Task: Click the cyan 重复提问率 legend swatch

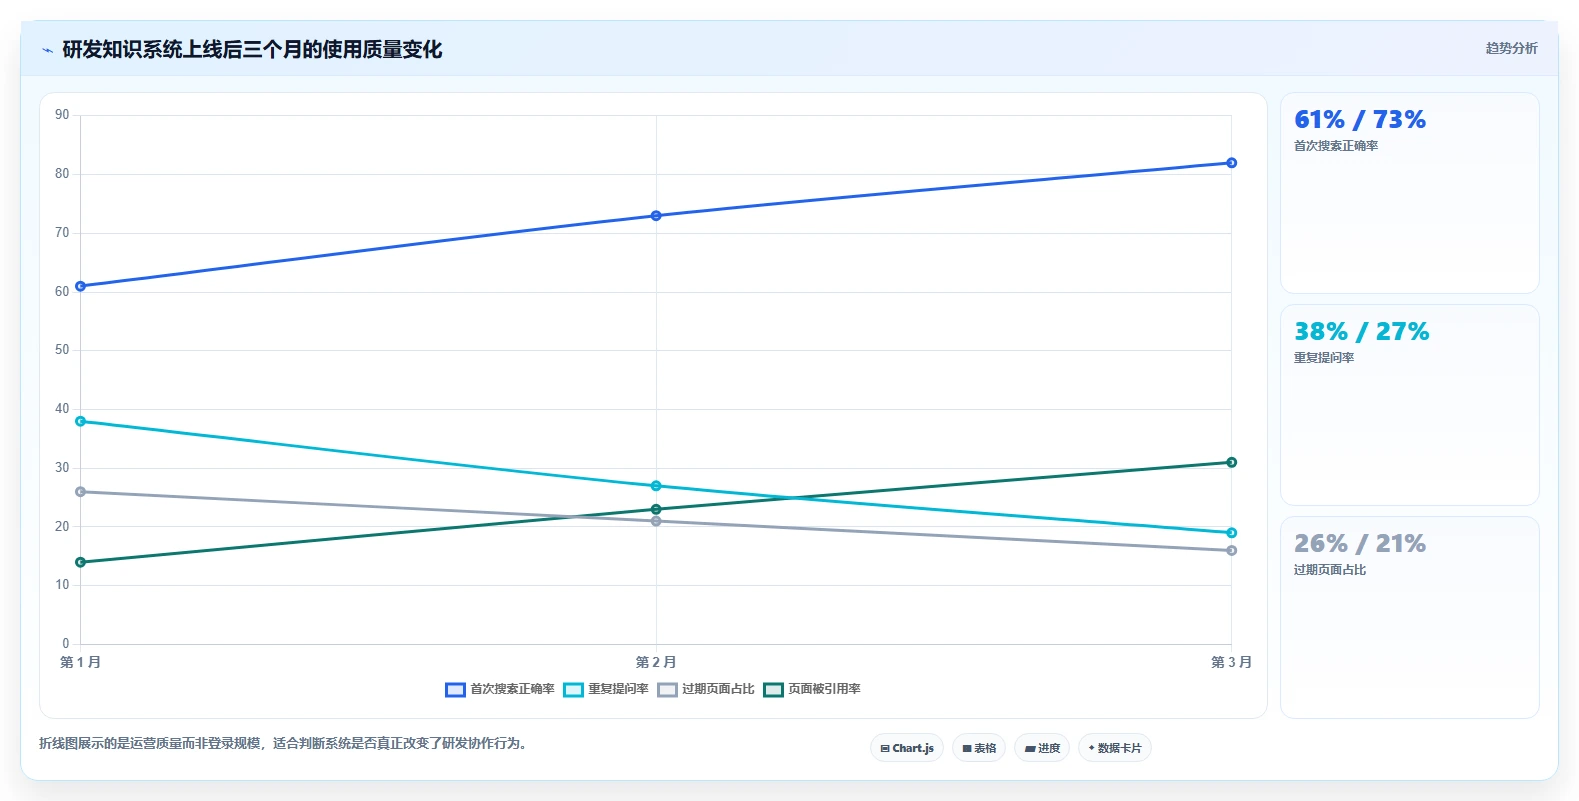Action: coord(573,690)
